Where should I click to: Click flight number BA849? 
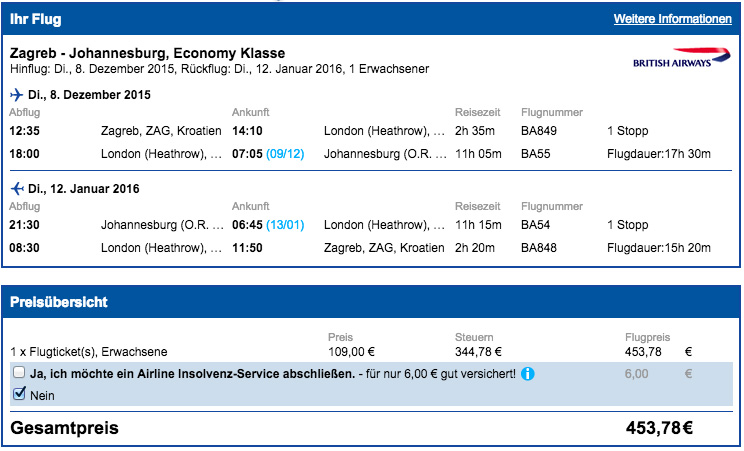539,131
